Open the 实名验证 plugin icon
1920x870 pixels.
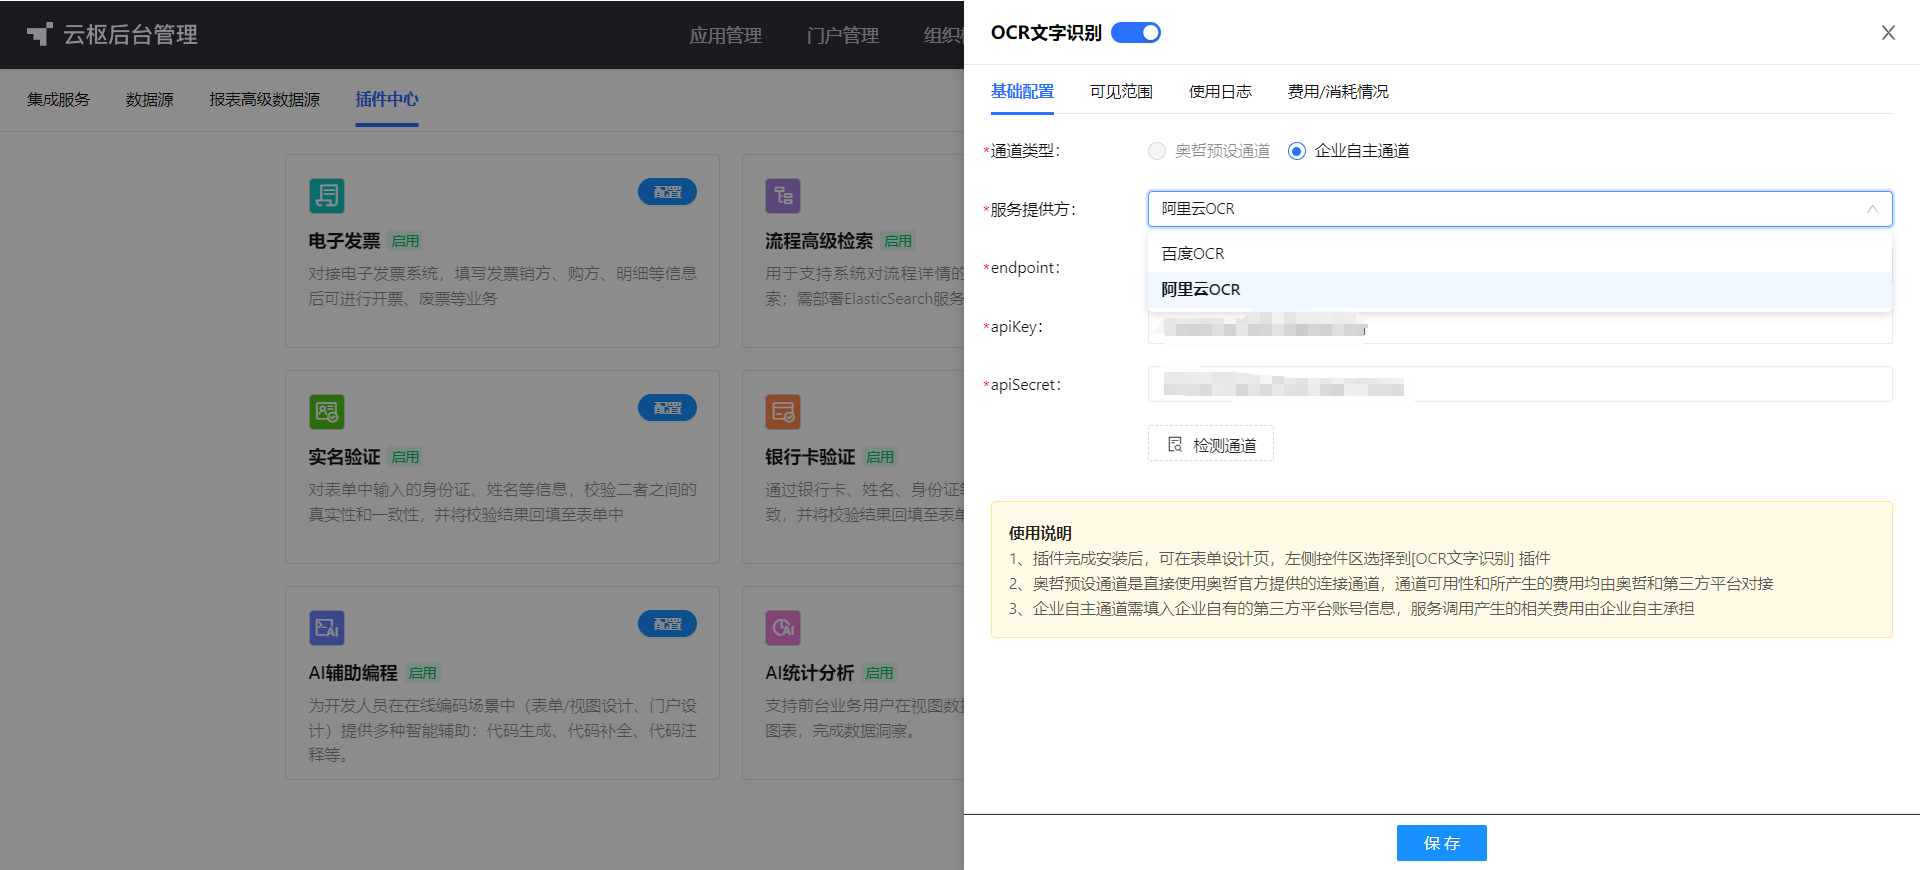327,411
